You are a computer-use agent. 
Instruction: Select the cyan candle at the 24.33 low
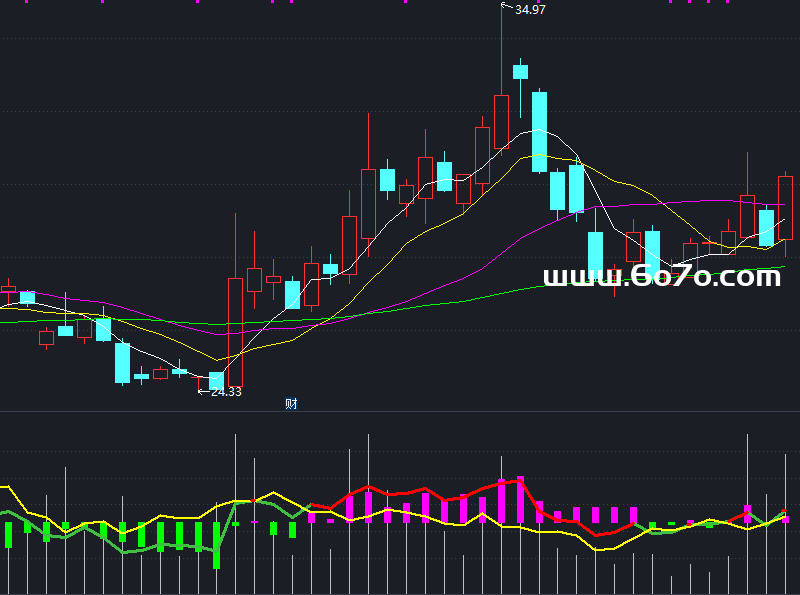(x=217, y=380)
